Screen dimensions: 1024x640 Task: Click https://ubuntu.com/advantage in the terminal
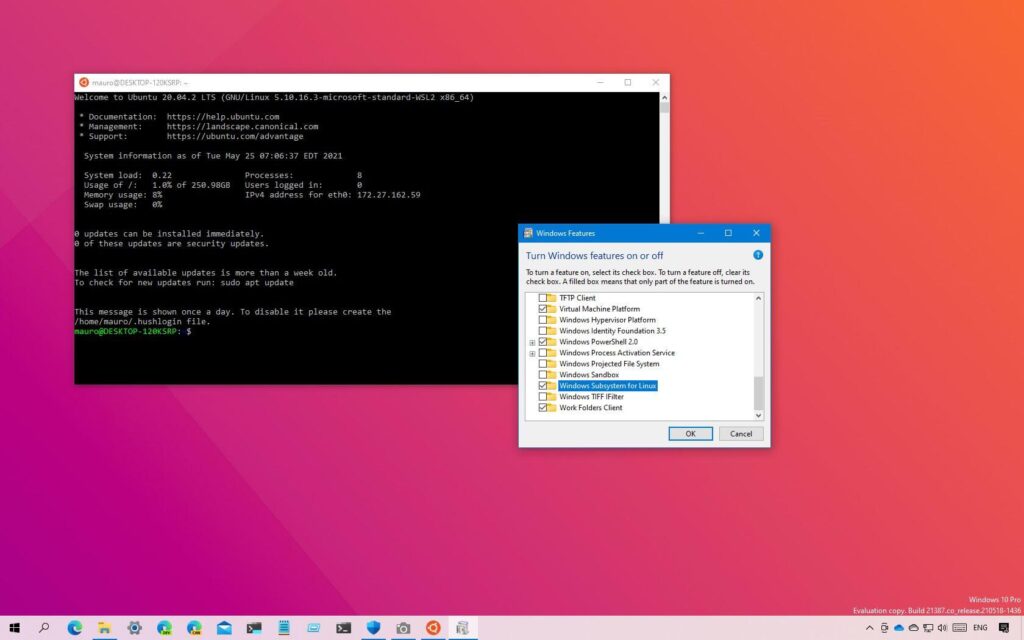235,136
